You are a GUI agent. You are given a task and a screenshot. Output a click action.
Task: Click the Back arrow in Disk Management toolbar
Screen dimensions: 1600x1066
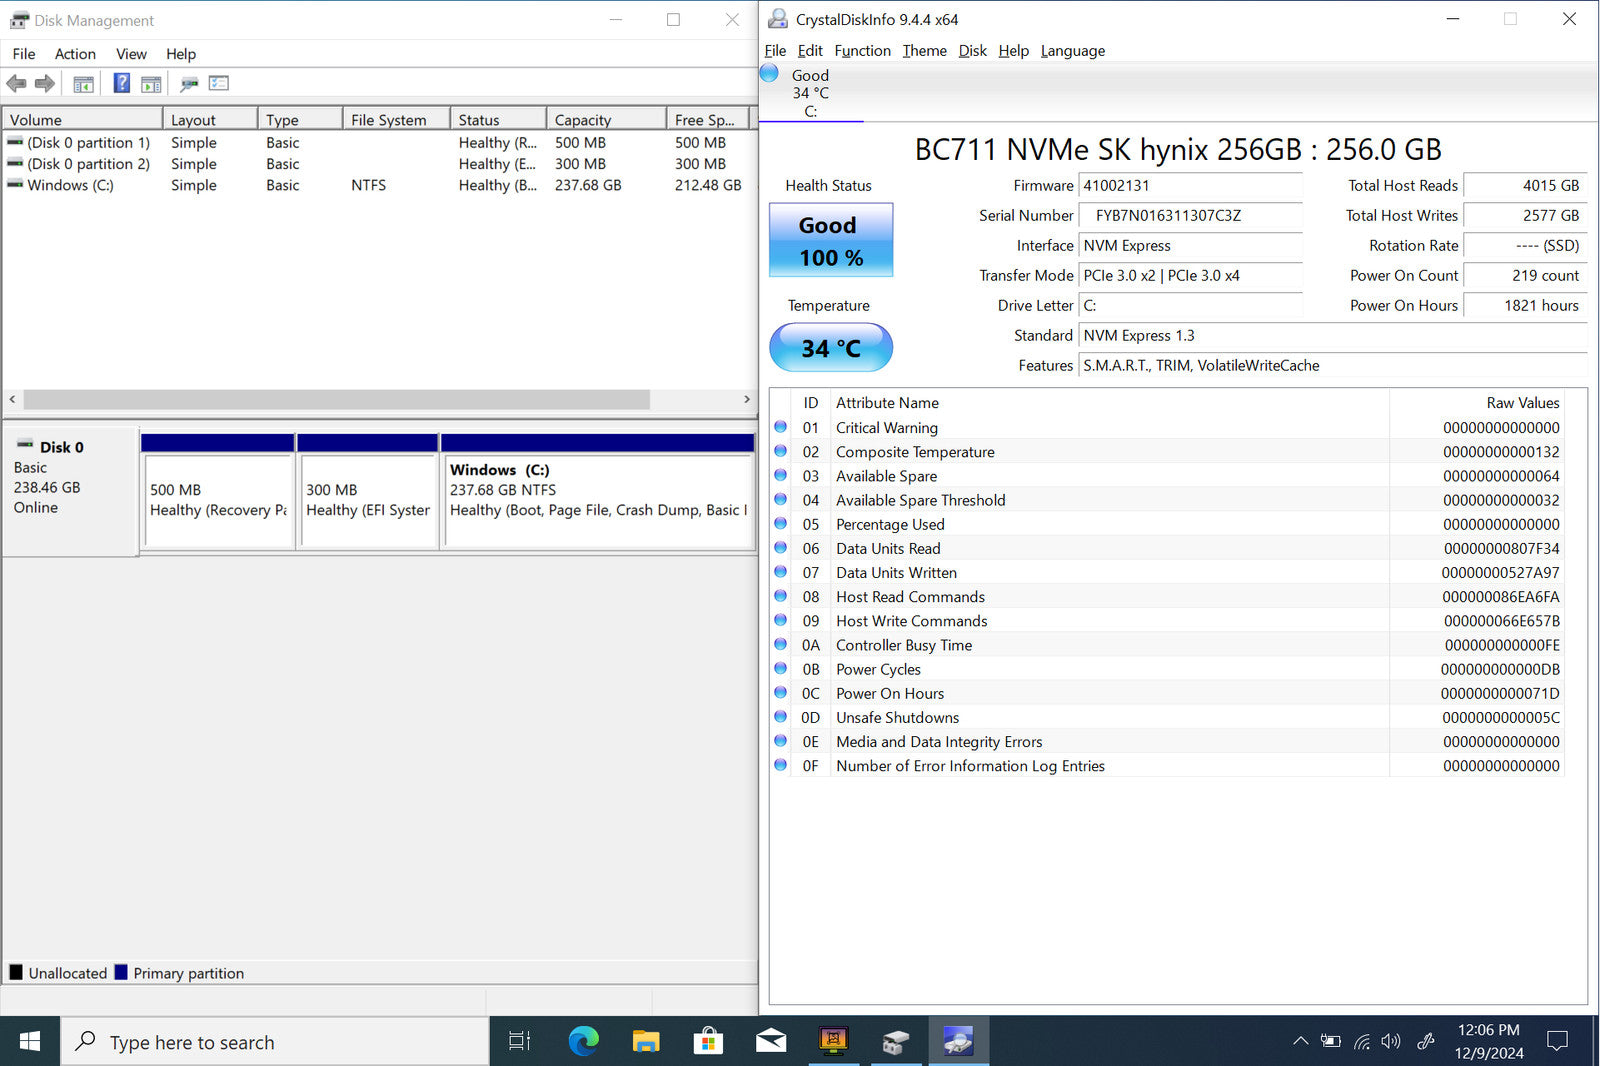(x=16, y=84)
